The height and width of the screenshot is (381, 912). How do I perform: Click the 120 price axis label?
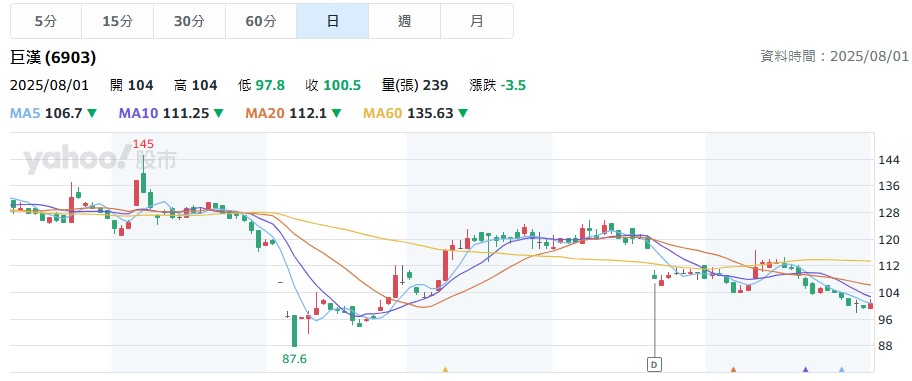888,240
